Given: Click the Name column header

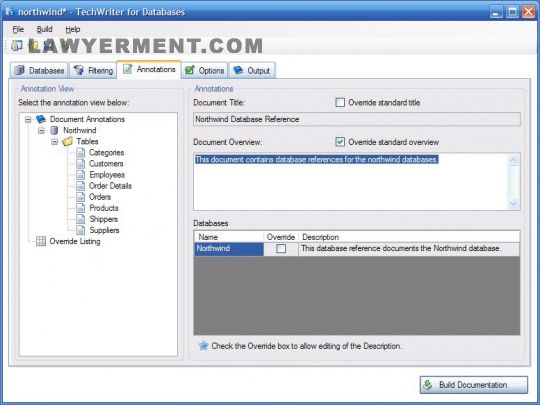Looking at the screenshot, I should pos(229,237).
